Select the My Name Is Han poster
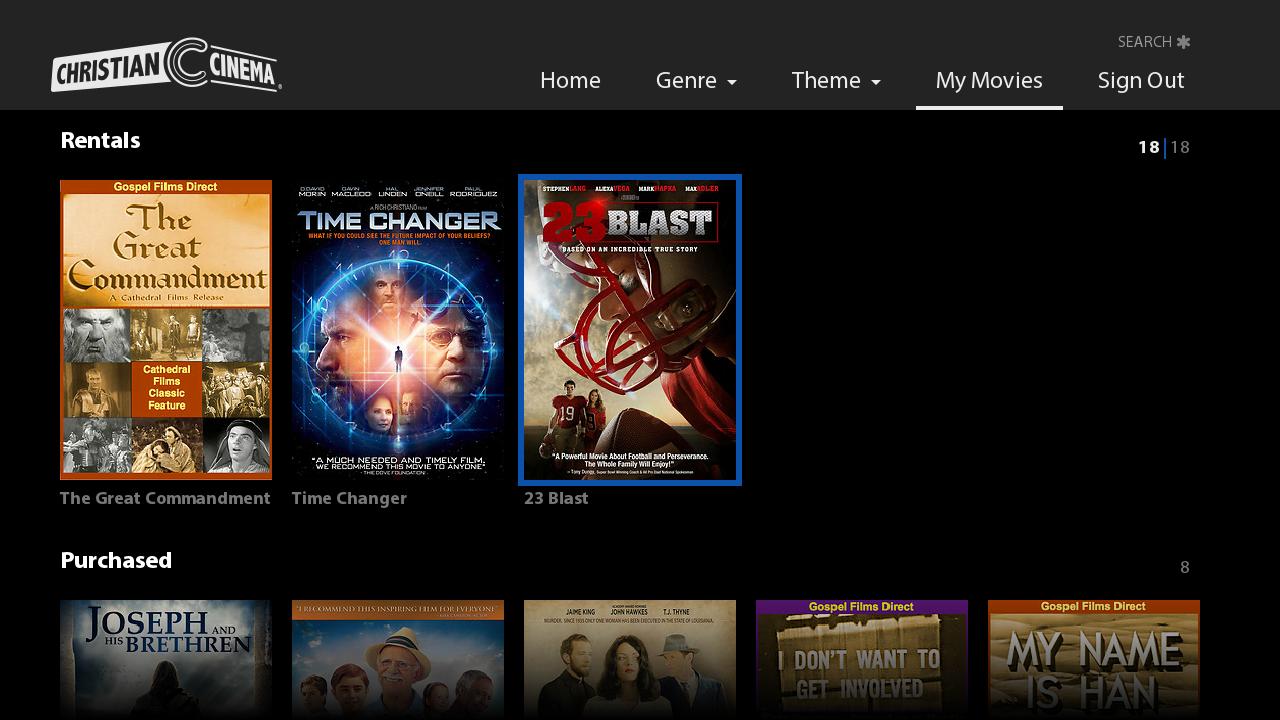 [x=1094, y=660]
